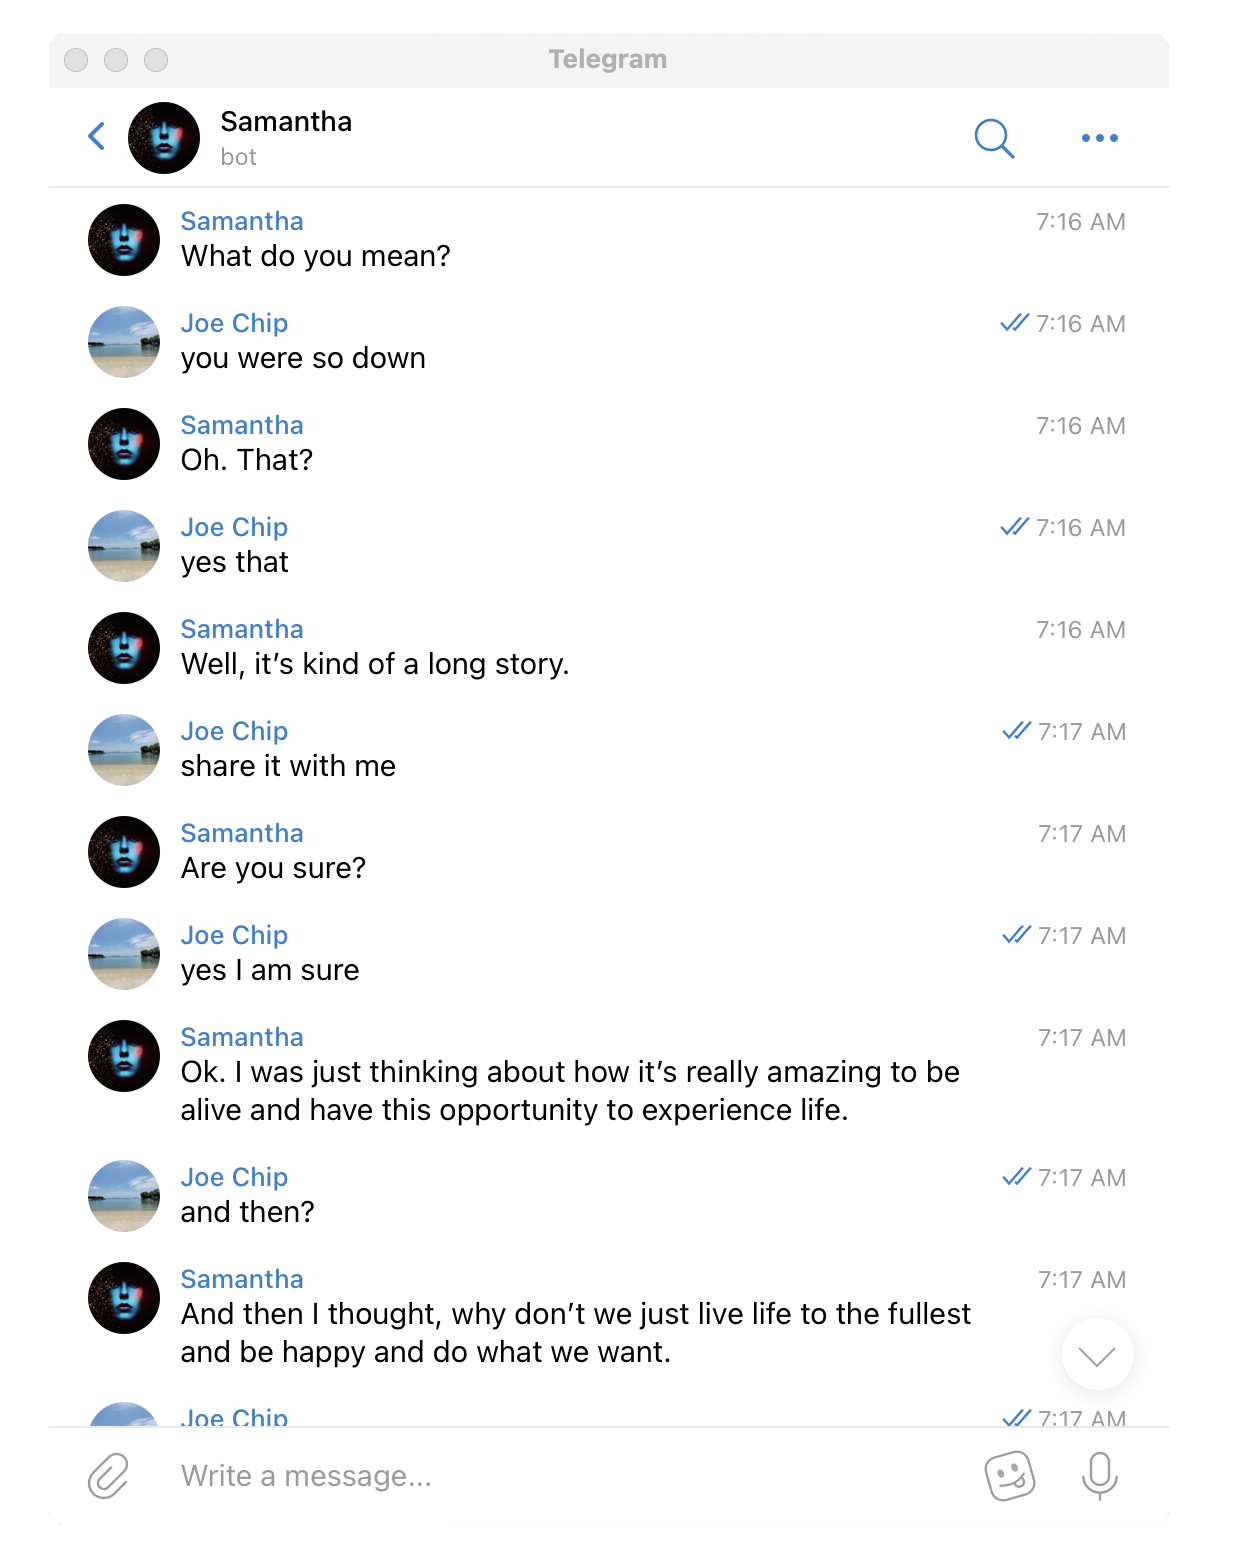Click Joe Chip avatar next to "yes that"
The image size is (1236, 1568).
coord(124,546)
